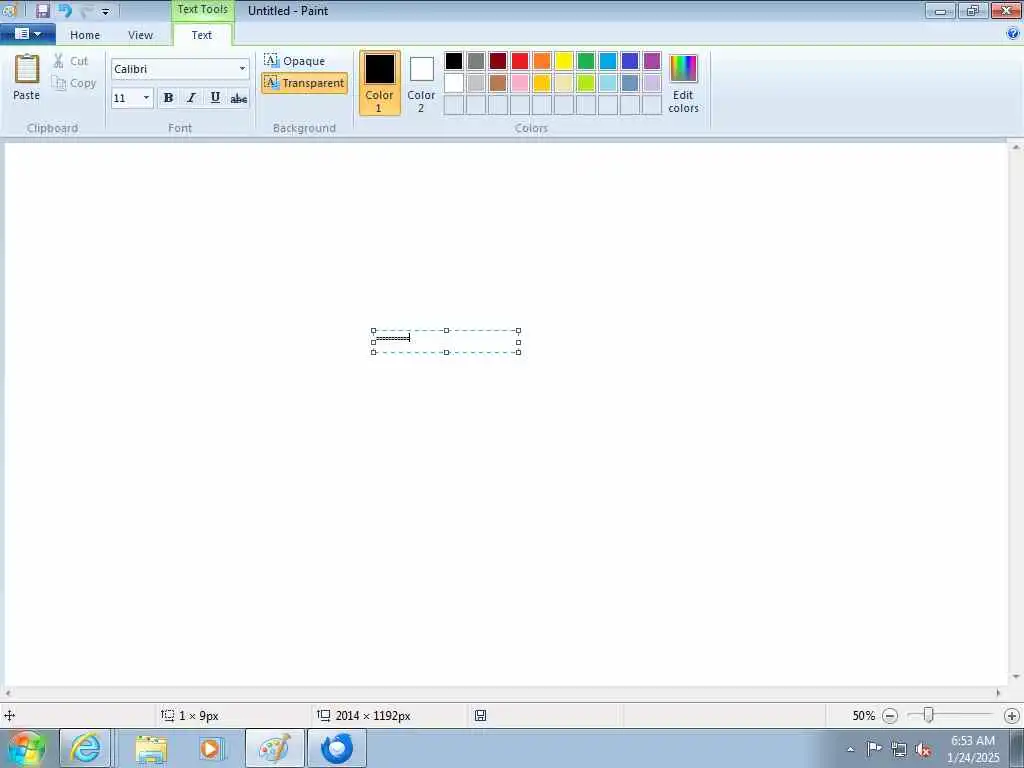
Task: Click the Copy icon
Action: coord(59,83)
